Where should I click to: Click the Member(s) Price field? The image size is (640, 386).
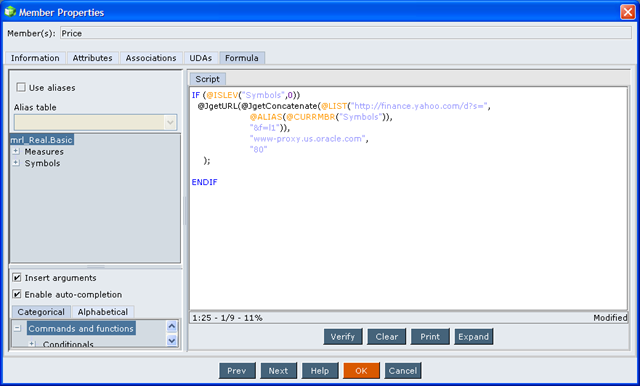pos(346,33)
